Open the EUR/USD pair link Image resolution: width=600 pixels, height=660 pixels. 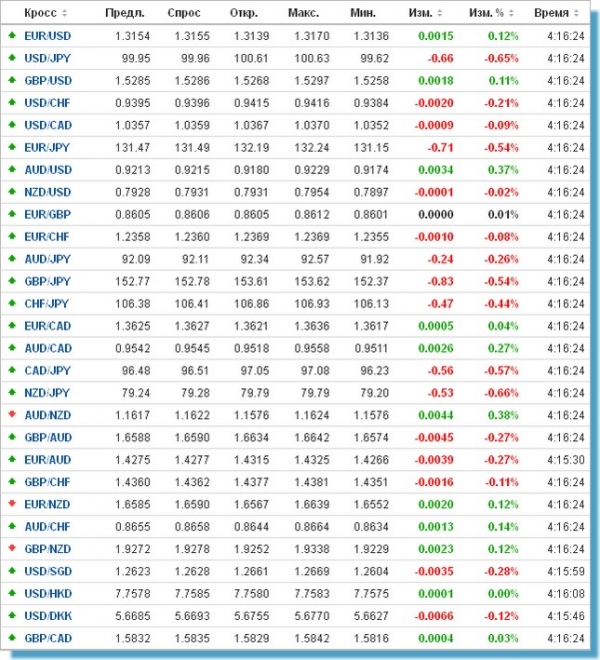48,36
